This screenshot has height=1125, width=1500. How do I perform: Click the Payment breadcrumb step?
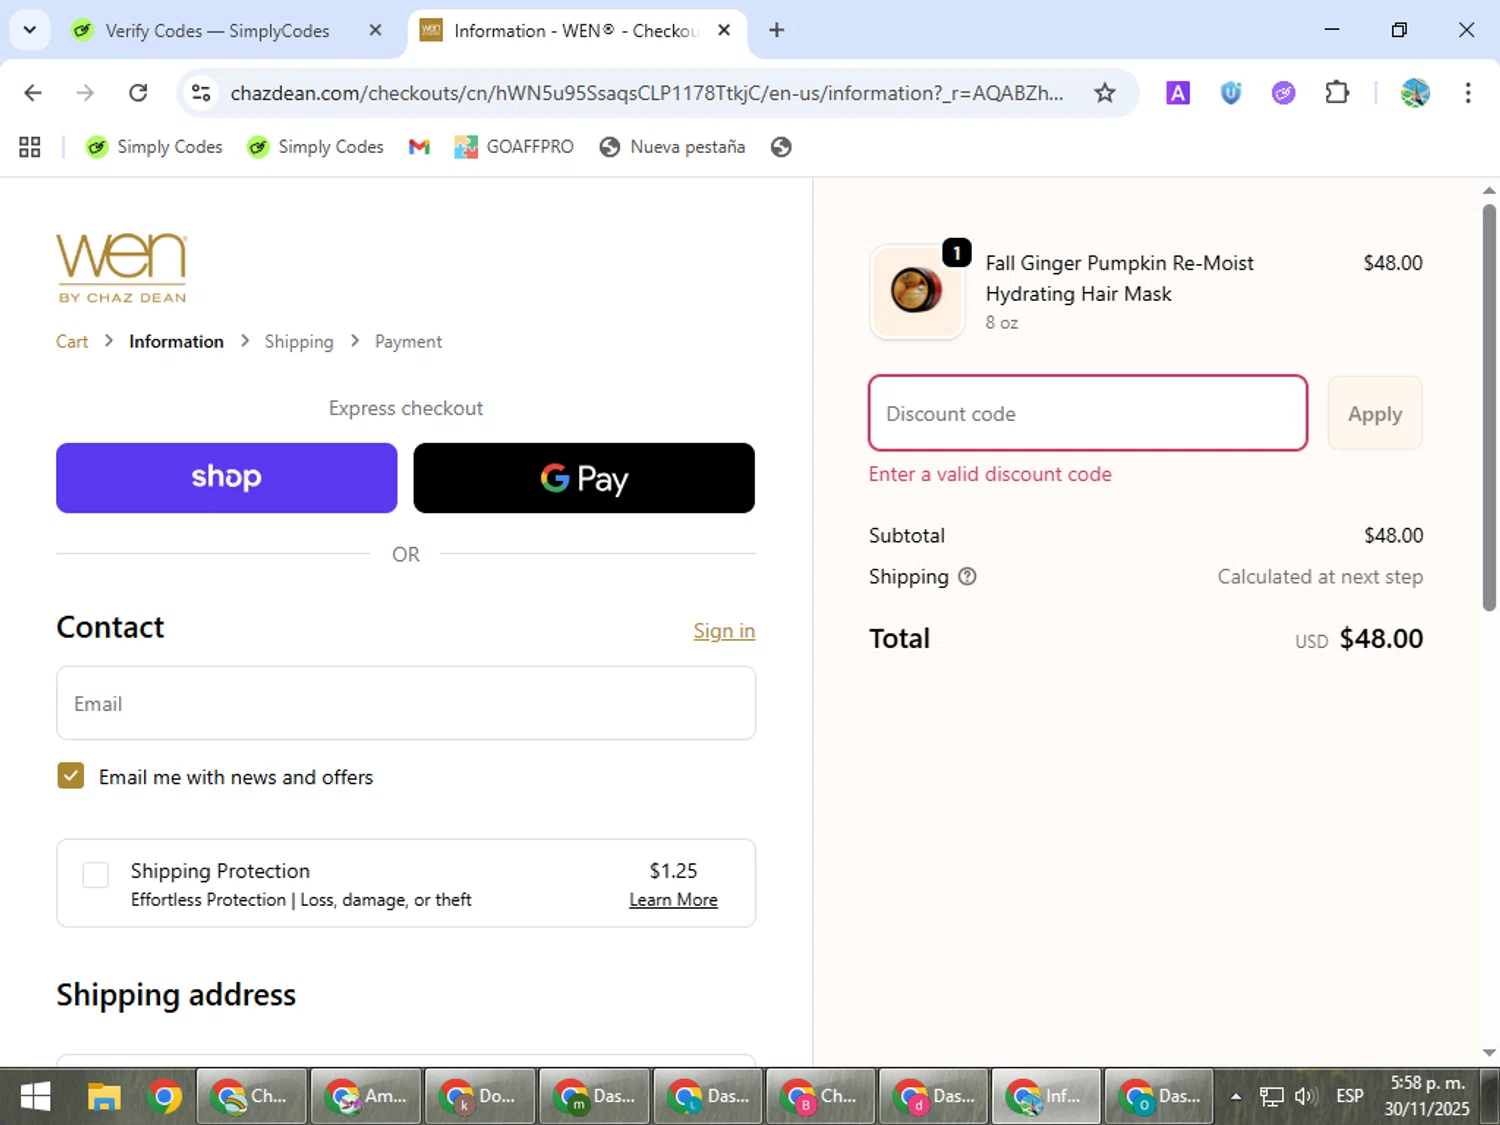pos(408,342)
